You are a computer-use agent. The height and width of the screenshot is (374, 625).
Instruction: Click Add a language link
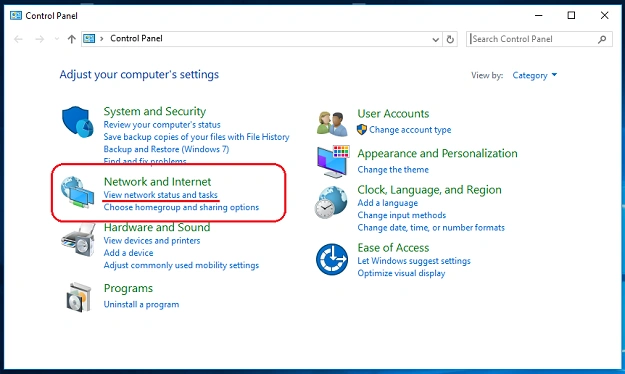[387, 203]
